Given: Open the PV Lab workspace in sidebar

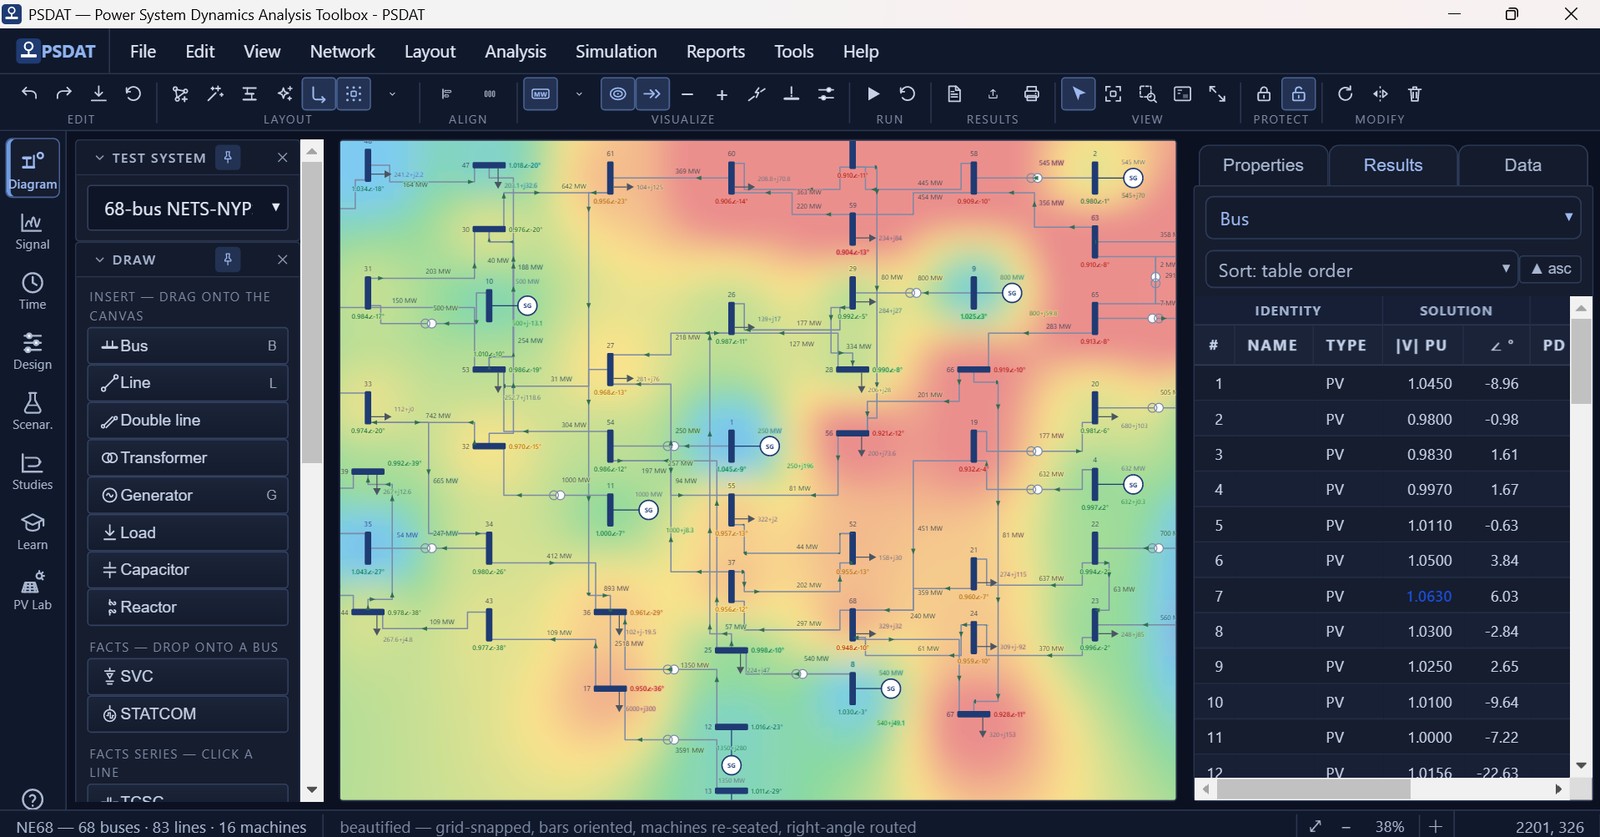Looking at the screenshot, I should [32, 592].
